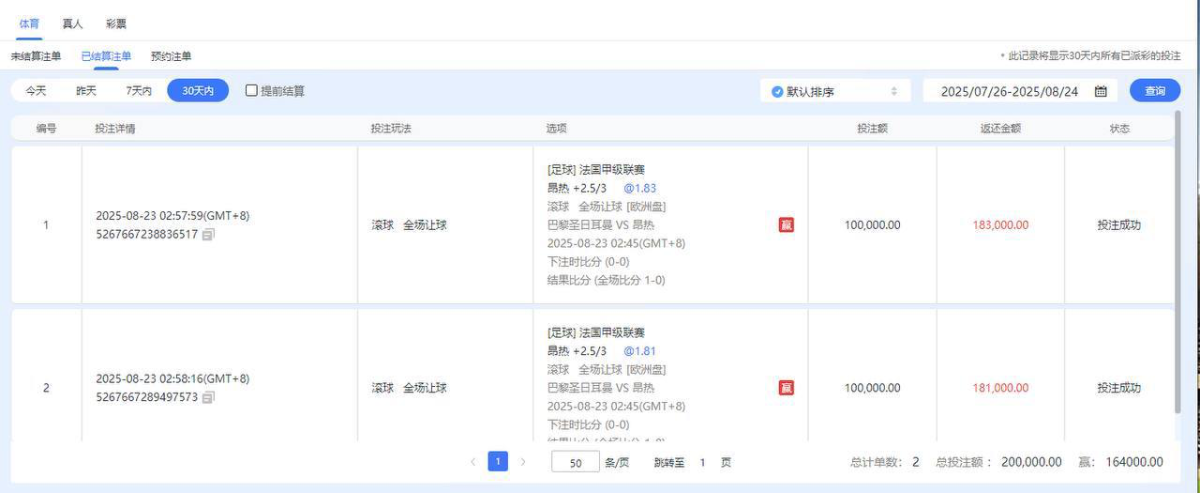Open the 默认排序 sorting dropdown
Image resolution: width=1200 pixels, height=493 pixels.
[x=835, y=91]
